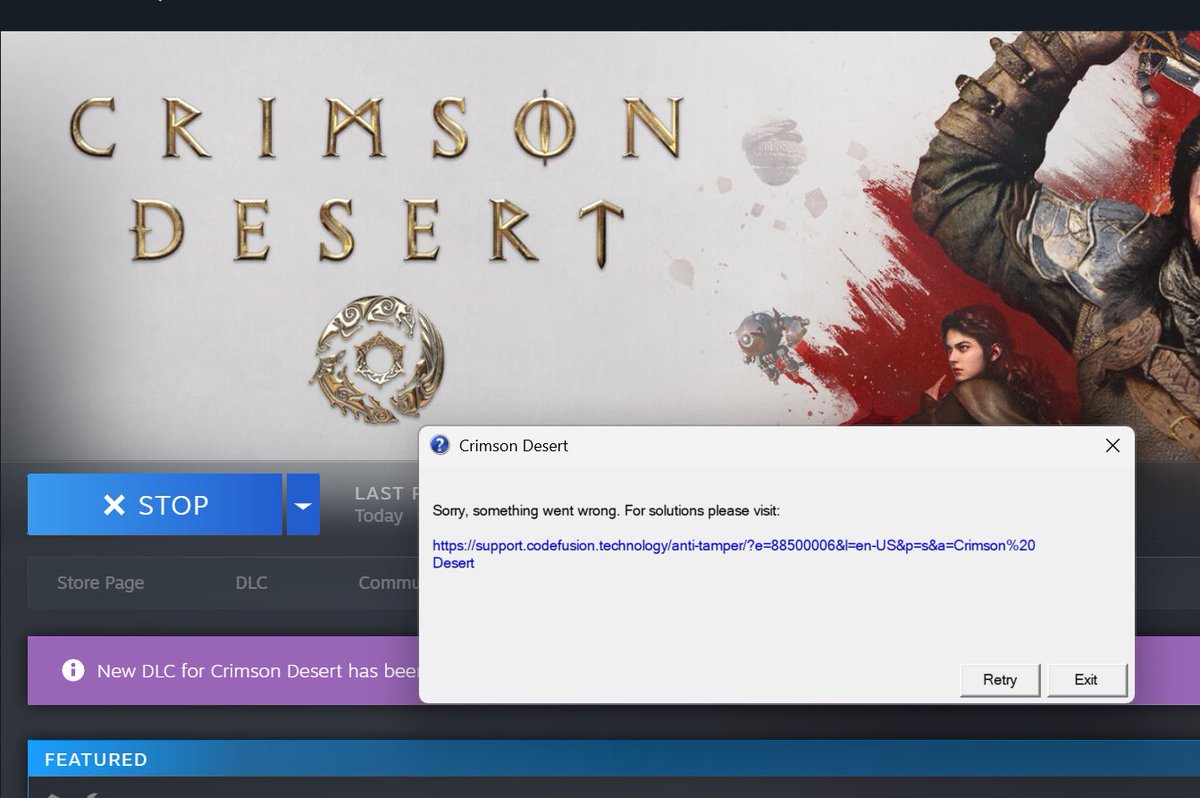Image resolution: width=1200 pixels, height=798 pixels.
Task: Click the info icon in the purple DLC banner
Action: (73, 670)
